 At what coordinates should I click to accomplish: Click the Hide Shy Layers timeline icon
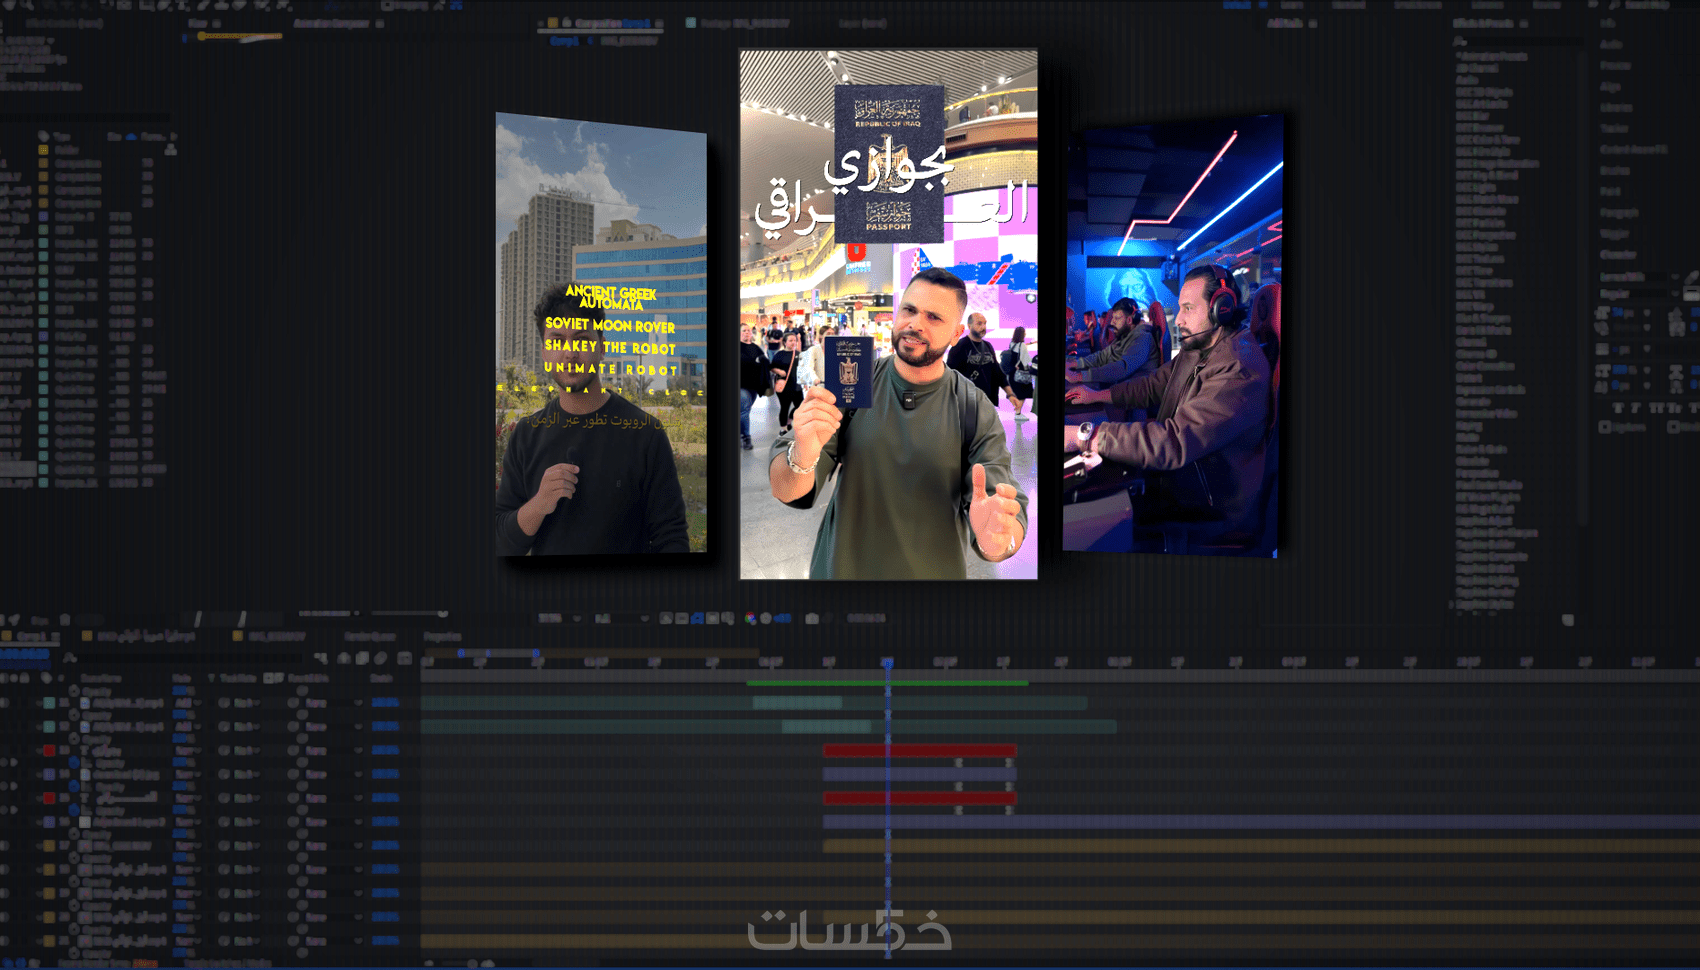click(344, 658)
